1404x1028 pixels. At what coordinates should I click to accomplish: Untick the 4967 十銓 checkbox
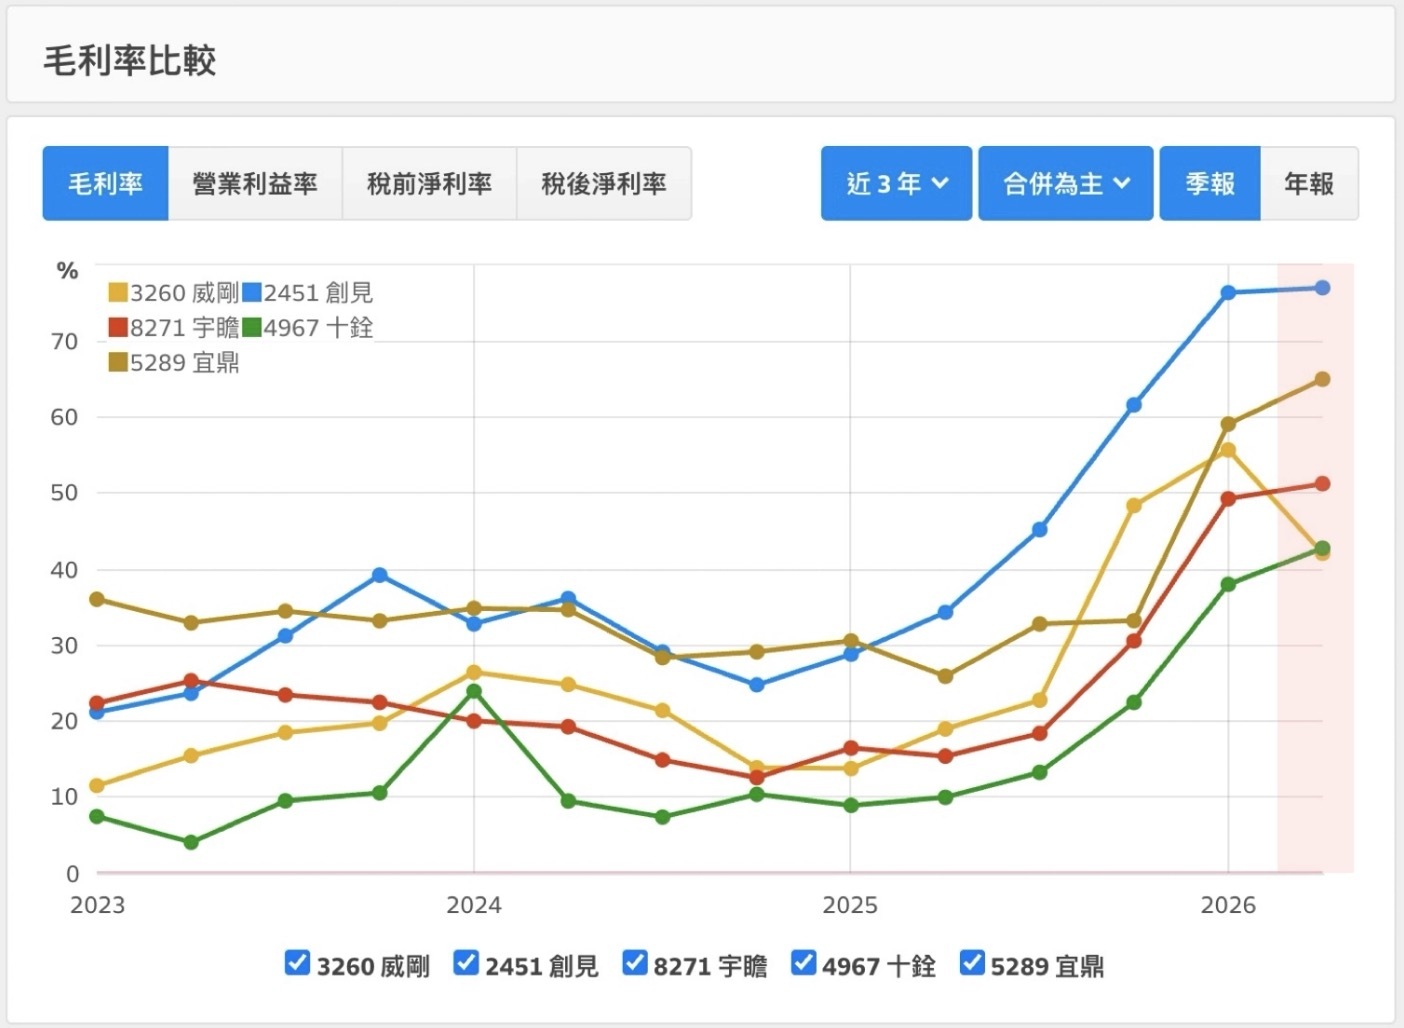click(803, 963)
